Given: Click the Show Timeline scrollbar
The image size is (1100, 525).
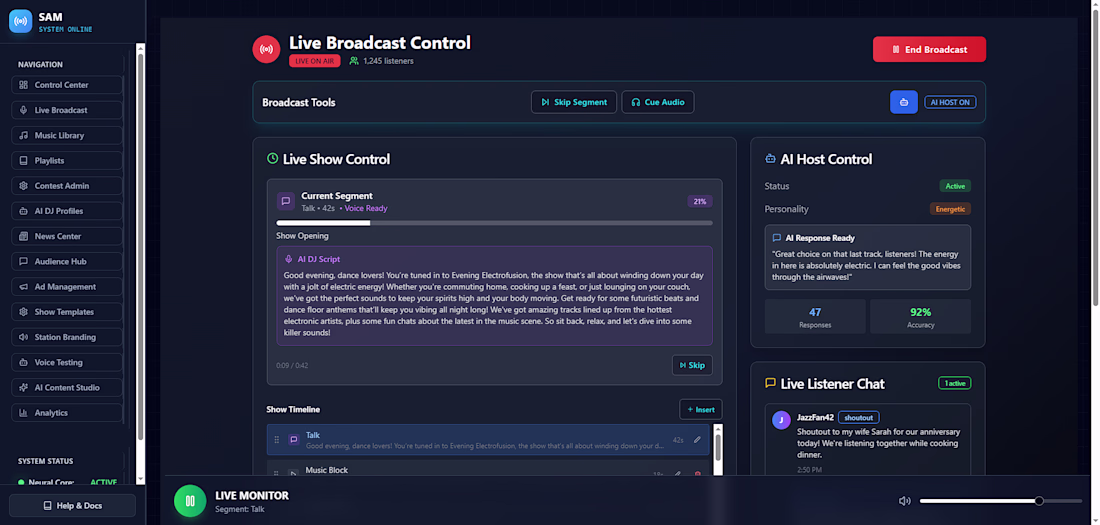Looking at the screenshot, I should click(718, 448).
